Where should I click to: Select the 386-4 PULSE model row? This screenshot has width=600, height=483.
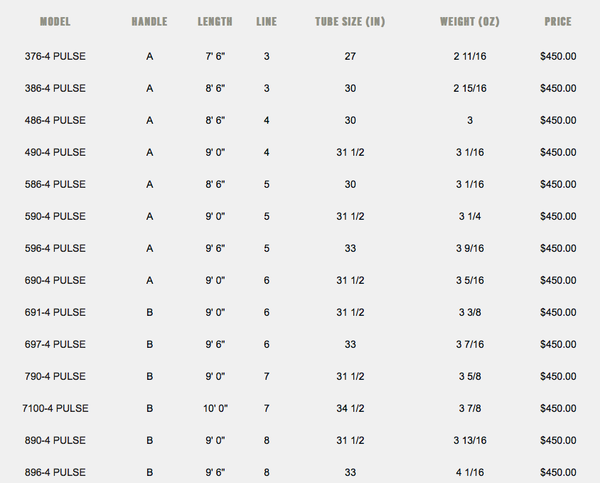click(55, 88)
